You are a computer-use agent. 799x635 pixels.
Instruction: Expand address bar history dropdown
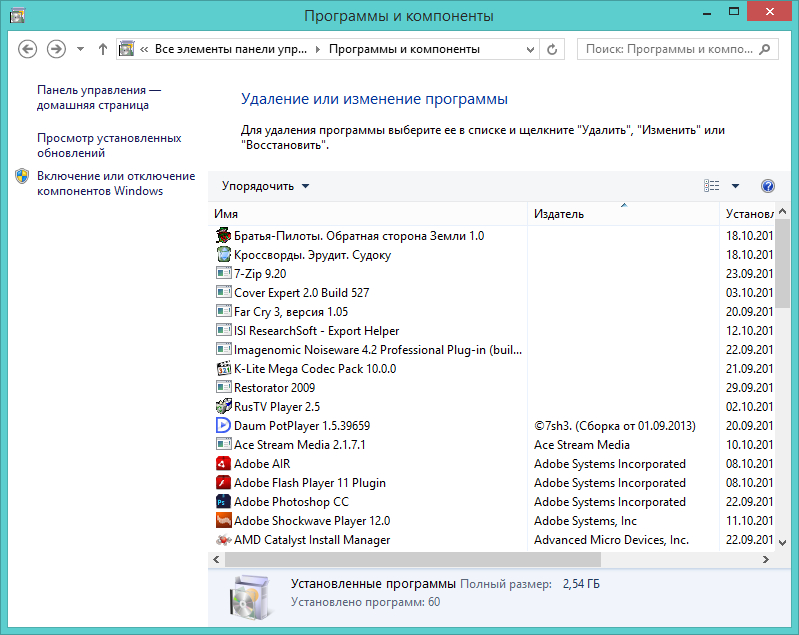pyautogui.click(x=530, y=49)
